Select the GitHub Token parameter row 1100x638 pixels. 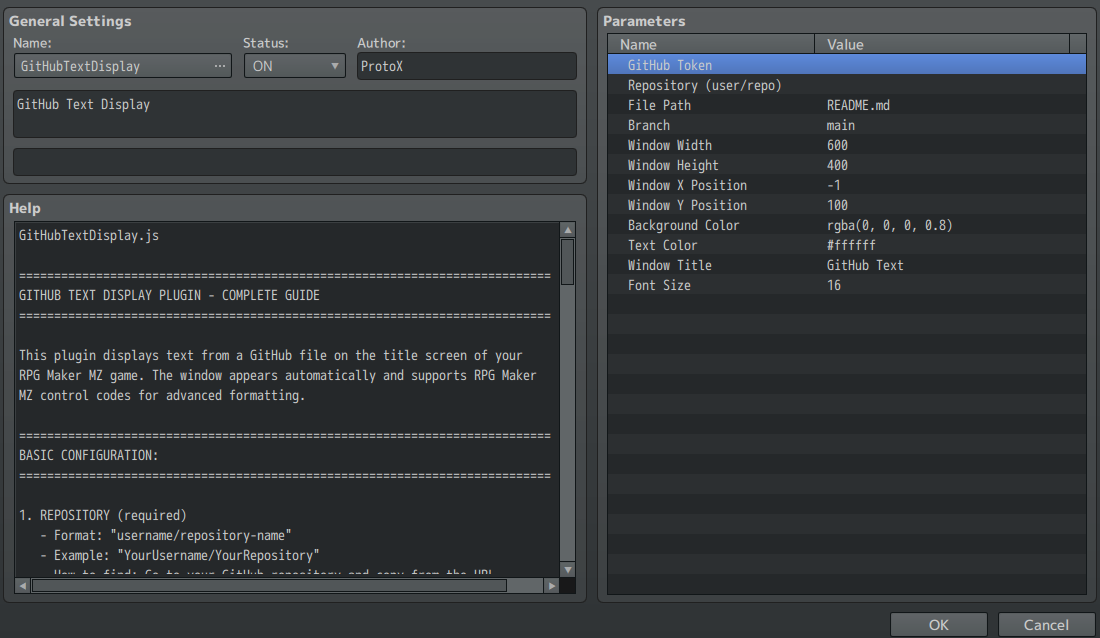(x=847, y=65)
